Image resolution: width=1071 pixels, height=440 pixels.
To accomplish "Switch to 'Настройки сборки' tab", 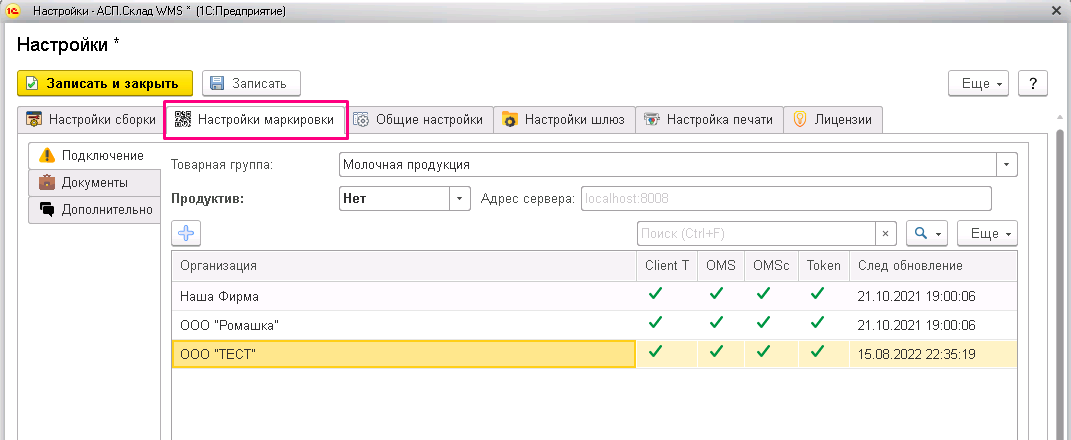I will (91, 120).
